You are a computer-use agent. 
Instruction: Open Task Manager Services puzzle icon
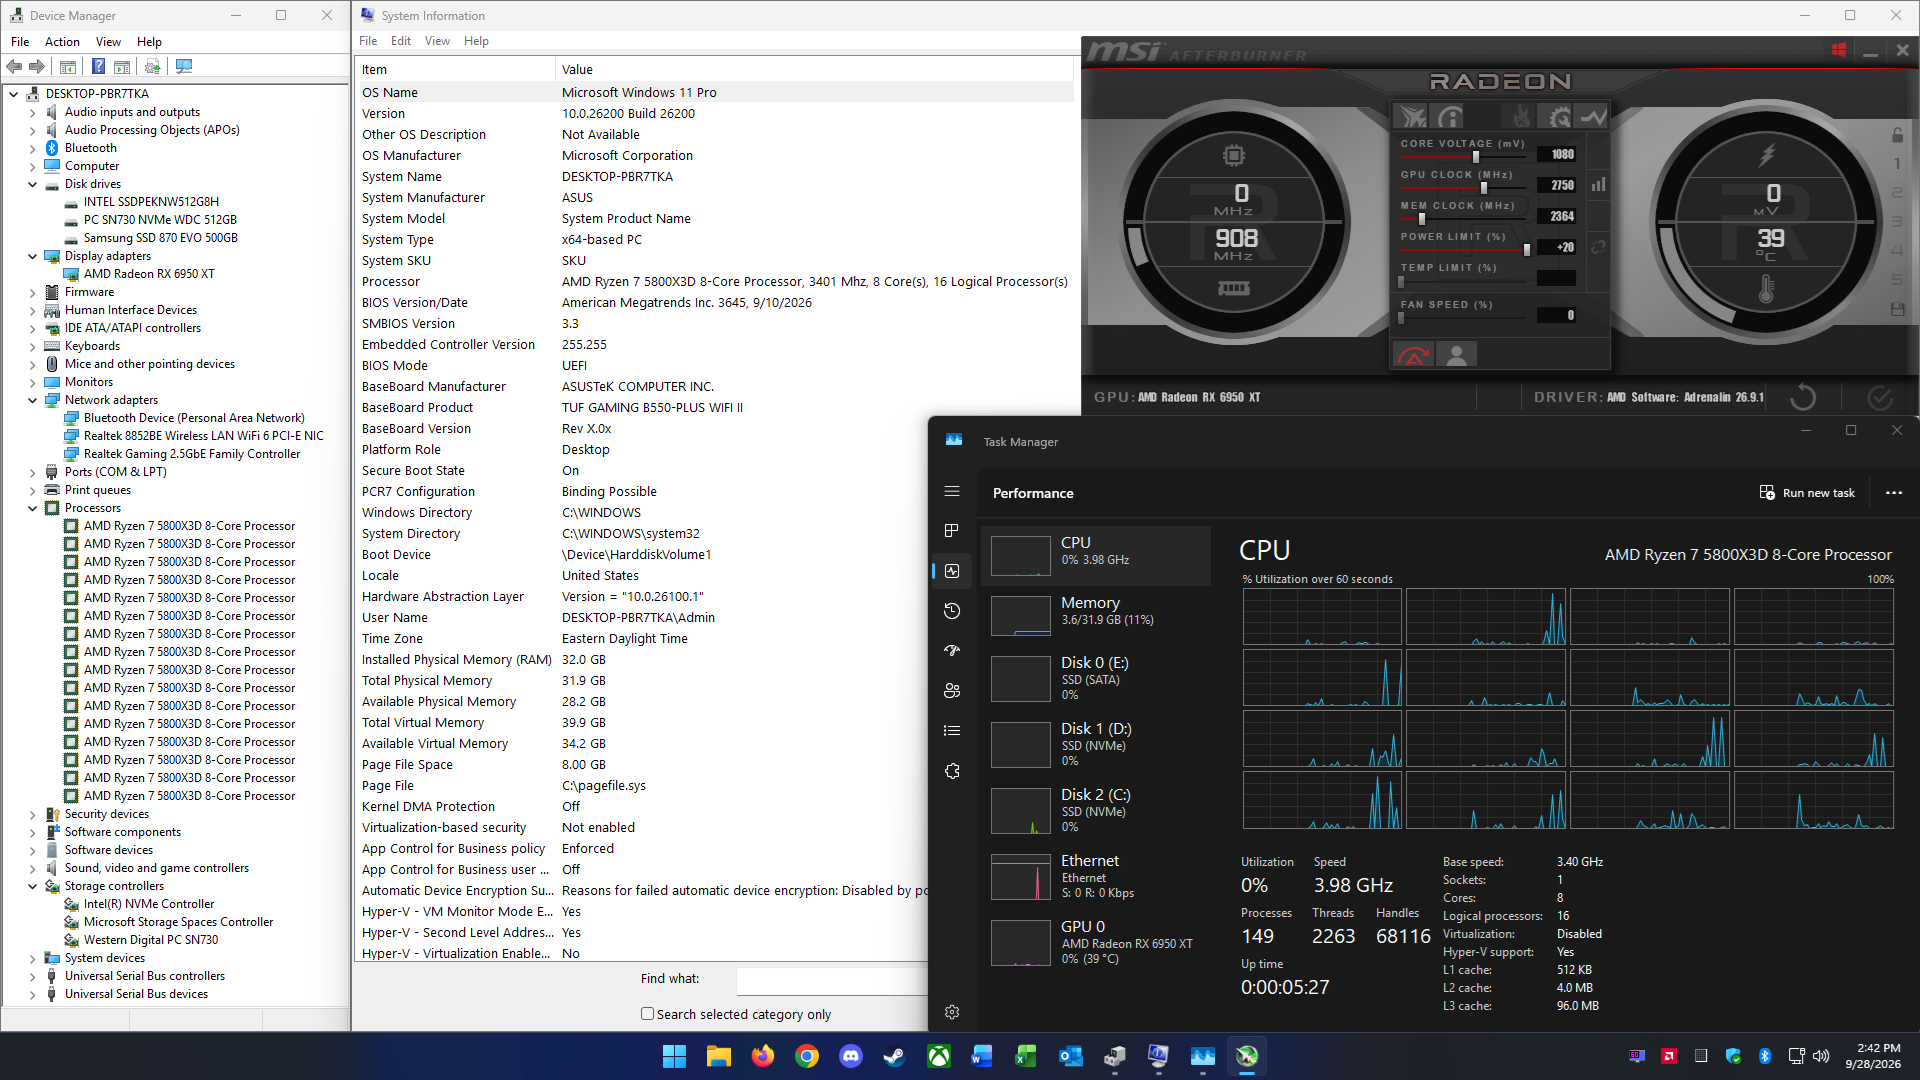tap(952, 771)
